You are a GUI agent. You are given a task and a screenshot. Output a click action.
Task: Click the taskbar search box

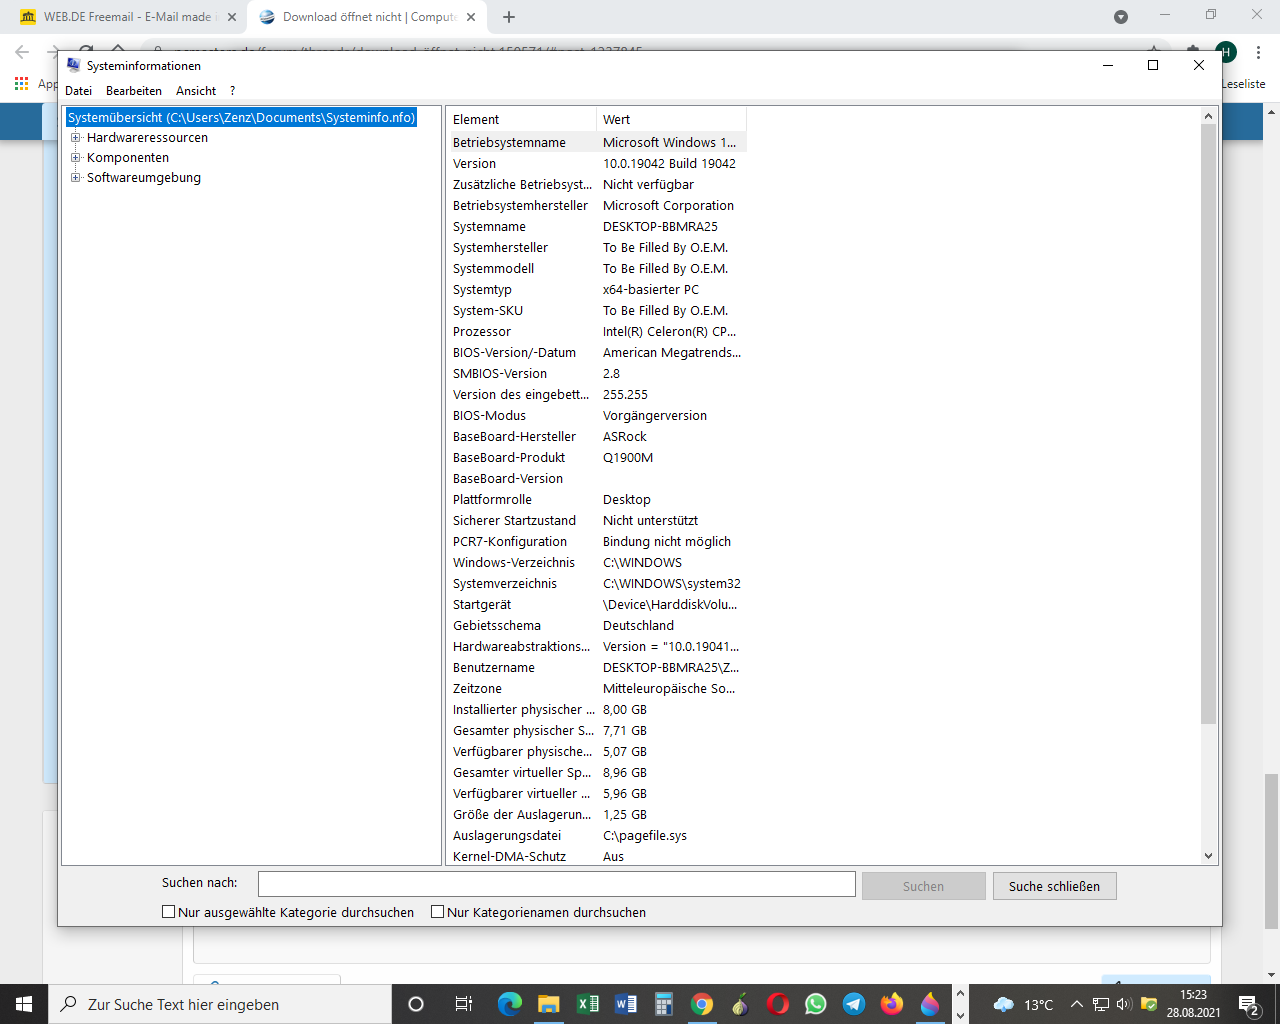[x=220, y=1004]
